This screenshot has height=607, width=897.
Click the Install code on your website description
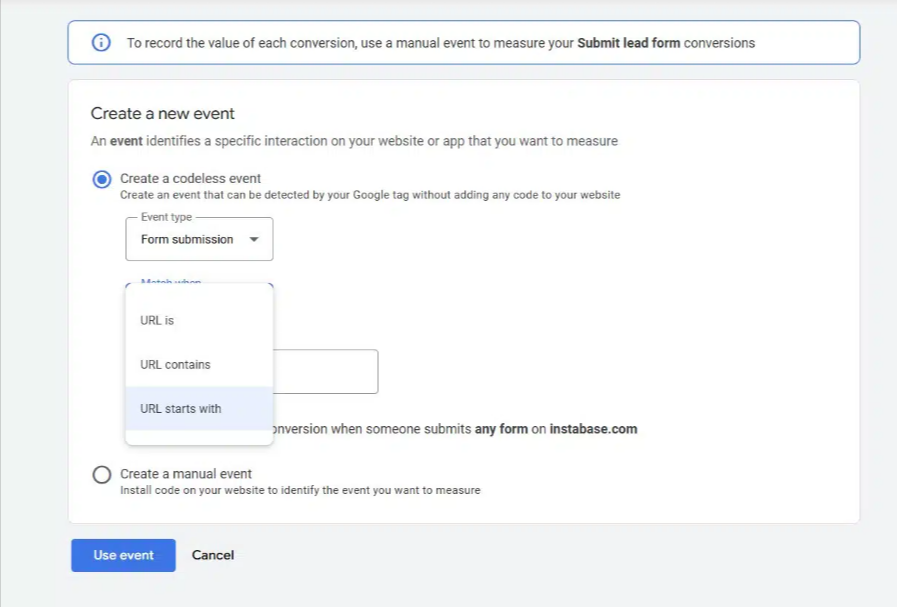point(300,490)
